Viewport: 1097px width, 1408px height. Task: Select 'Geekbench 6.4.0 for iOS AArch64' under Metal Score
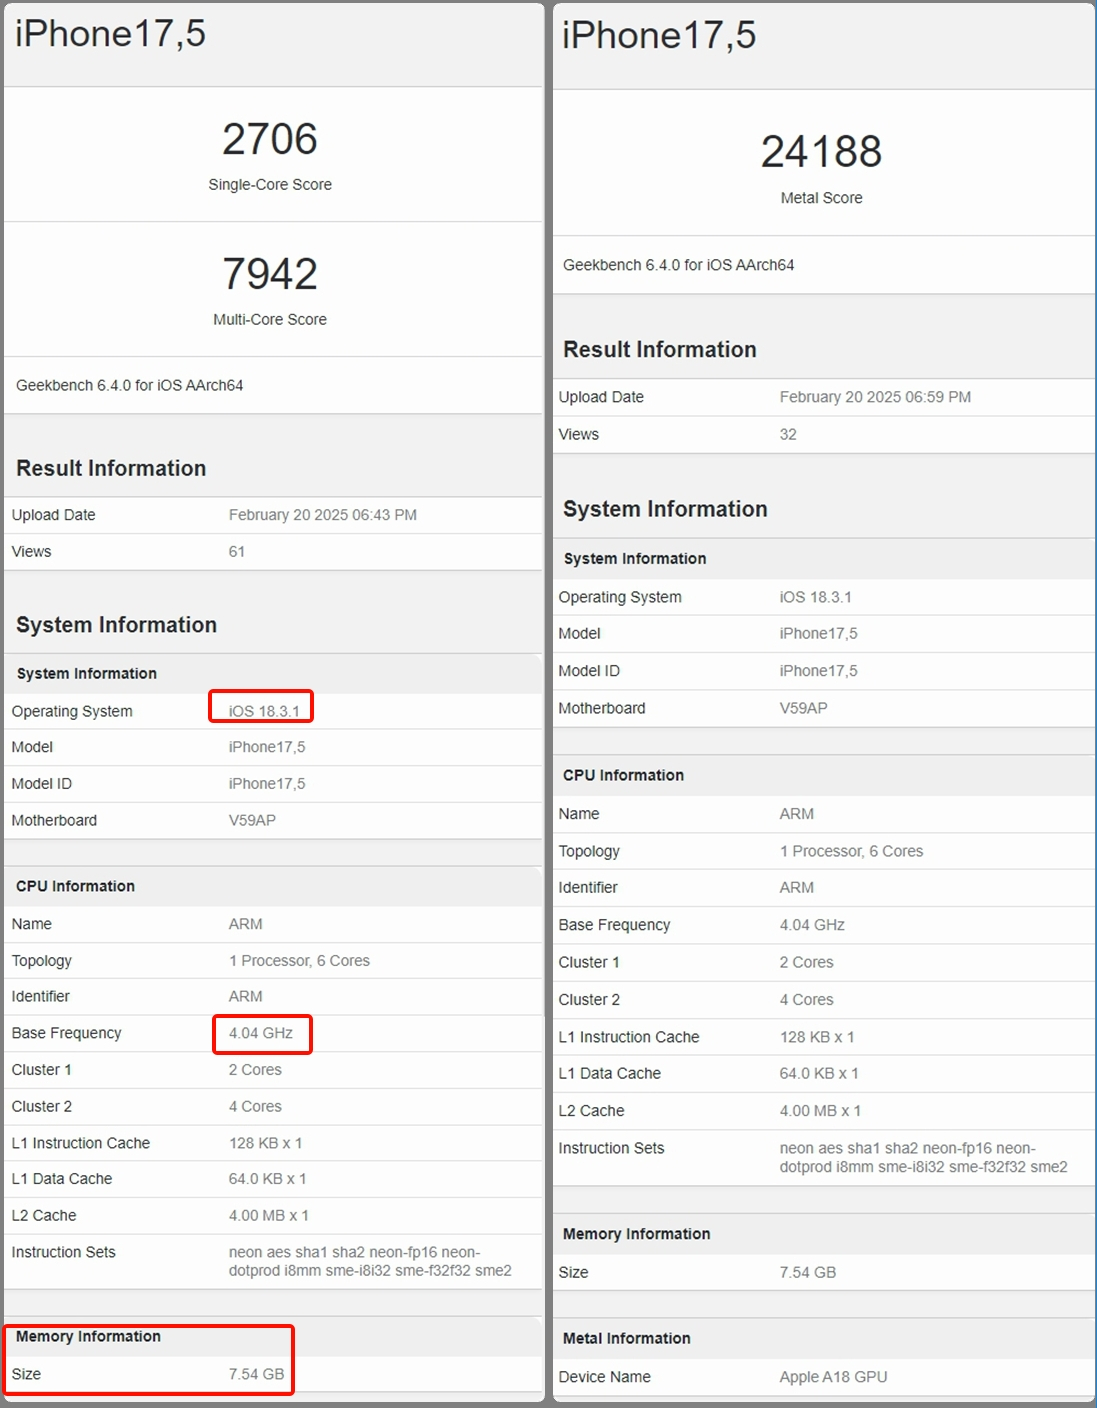click(x=678, y=265)
